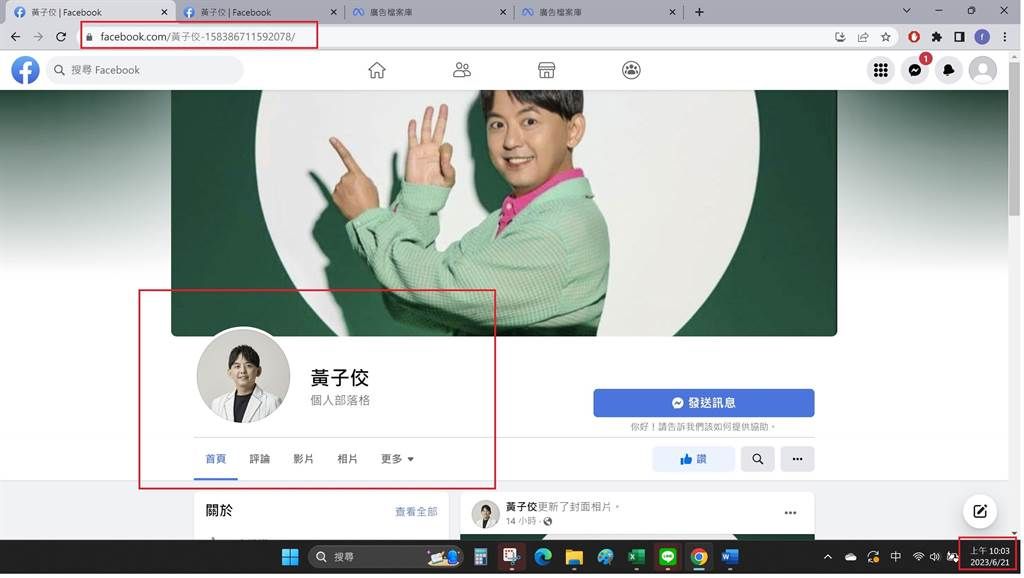The image size is (1024, 578).
Task: Open the LINE icon on the taskbar
Action: pos(667,557)
